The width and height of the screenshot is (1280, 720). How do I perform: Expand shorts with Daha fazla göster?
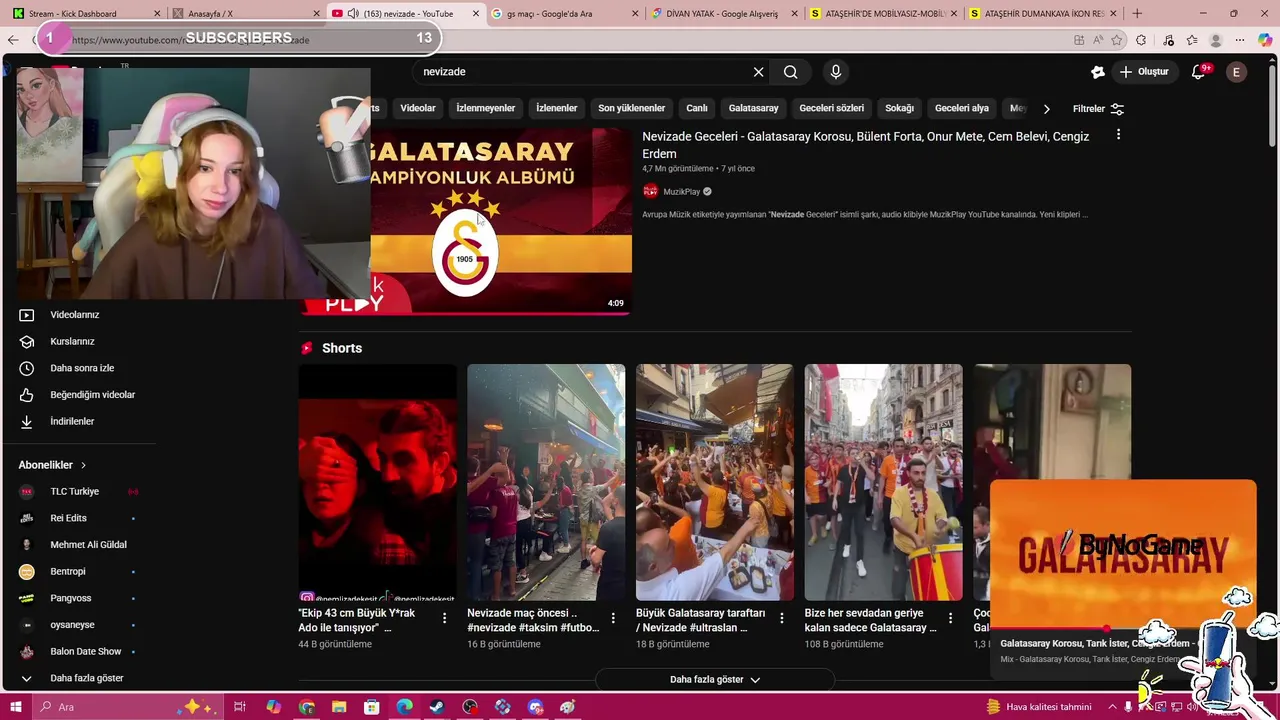coord(714,679)
